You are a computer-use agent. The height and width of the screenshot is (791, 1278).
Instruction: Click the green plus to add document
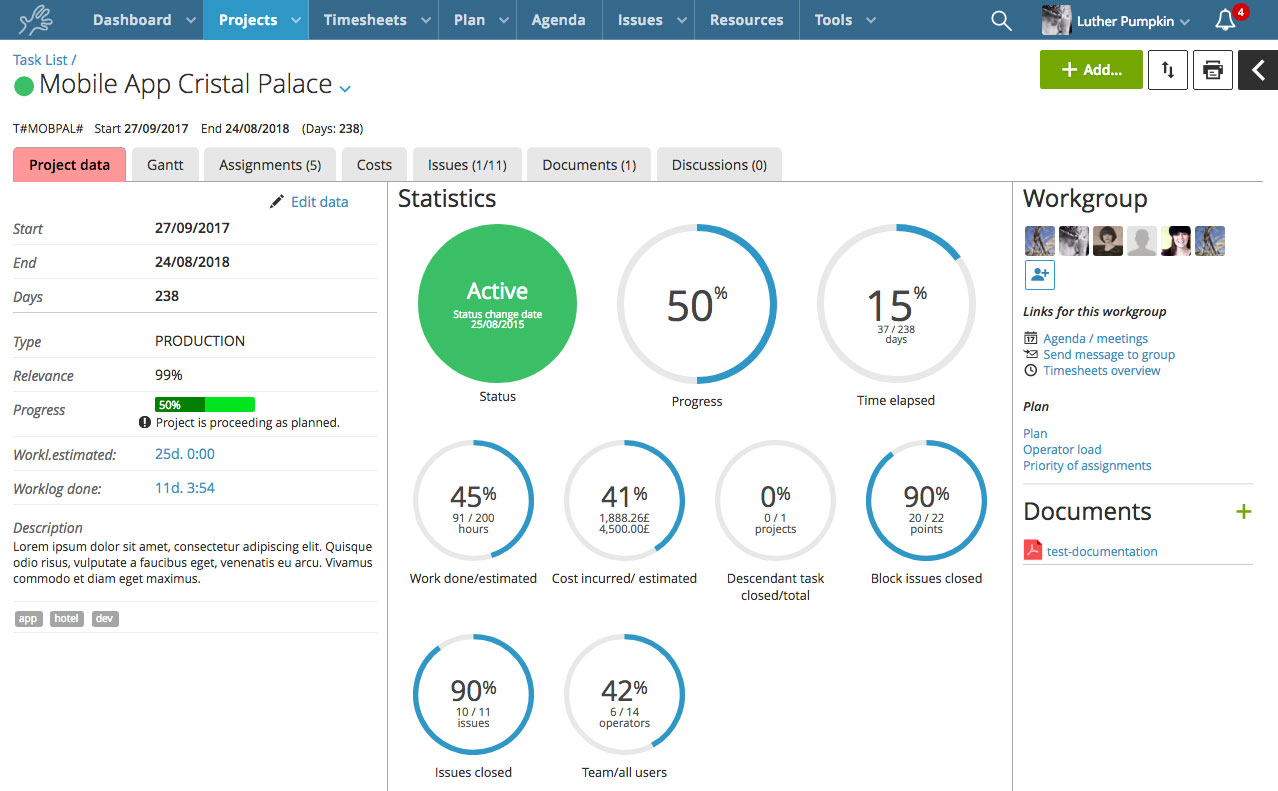click(x=1243, y=512)
